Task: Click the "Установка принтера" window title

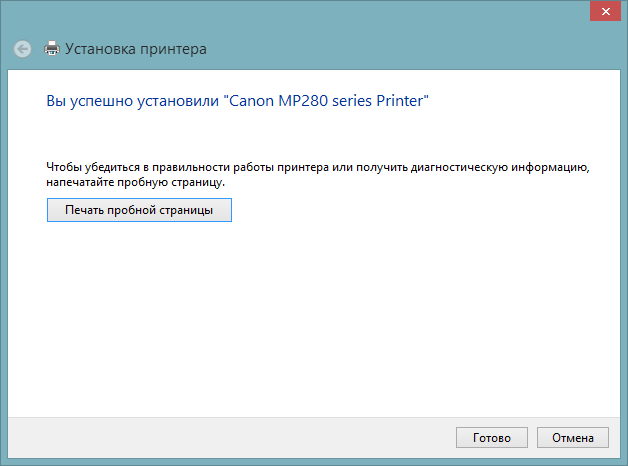Action: [x=136, y=48]
